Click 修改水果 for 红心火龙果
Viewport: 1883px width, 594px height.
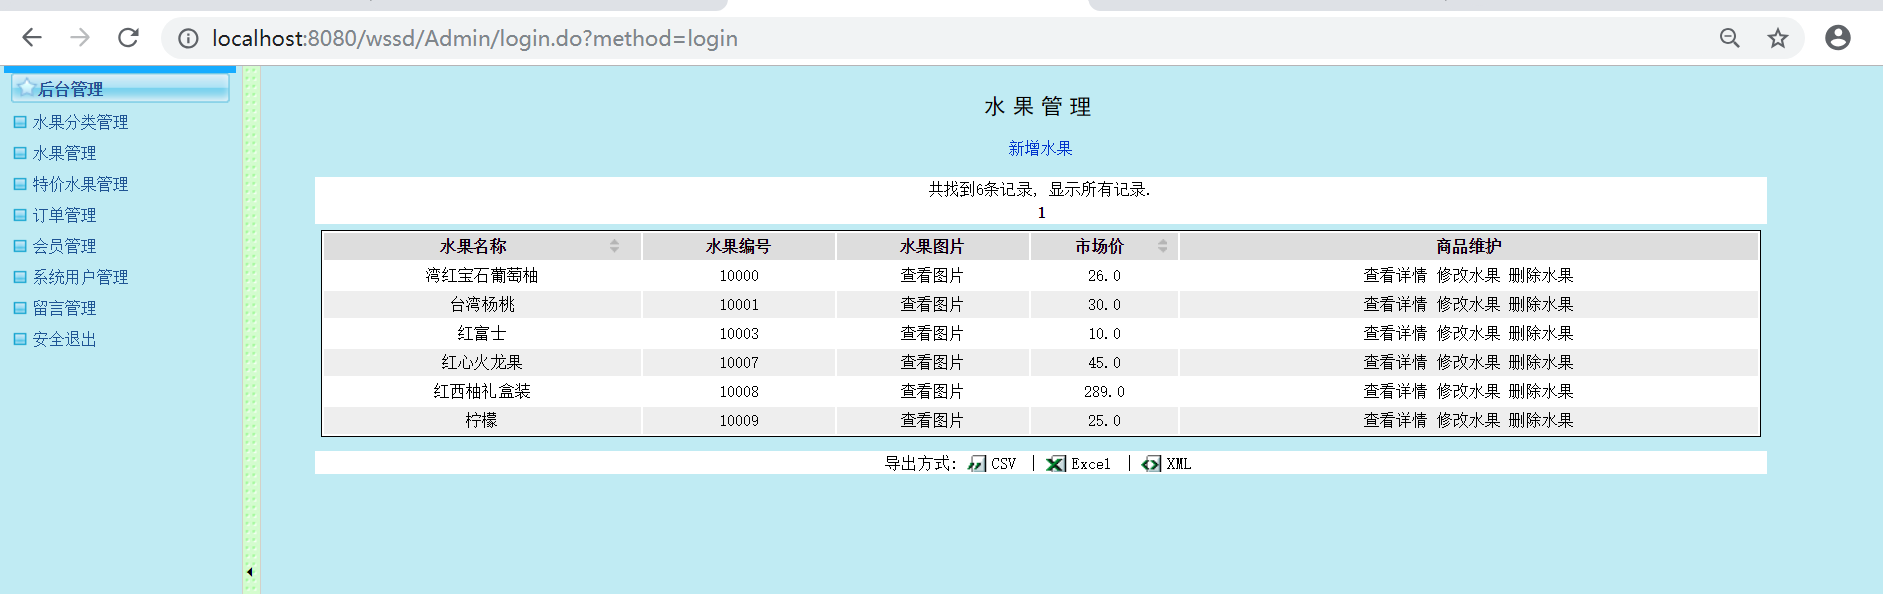coord(1469,362)
